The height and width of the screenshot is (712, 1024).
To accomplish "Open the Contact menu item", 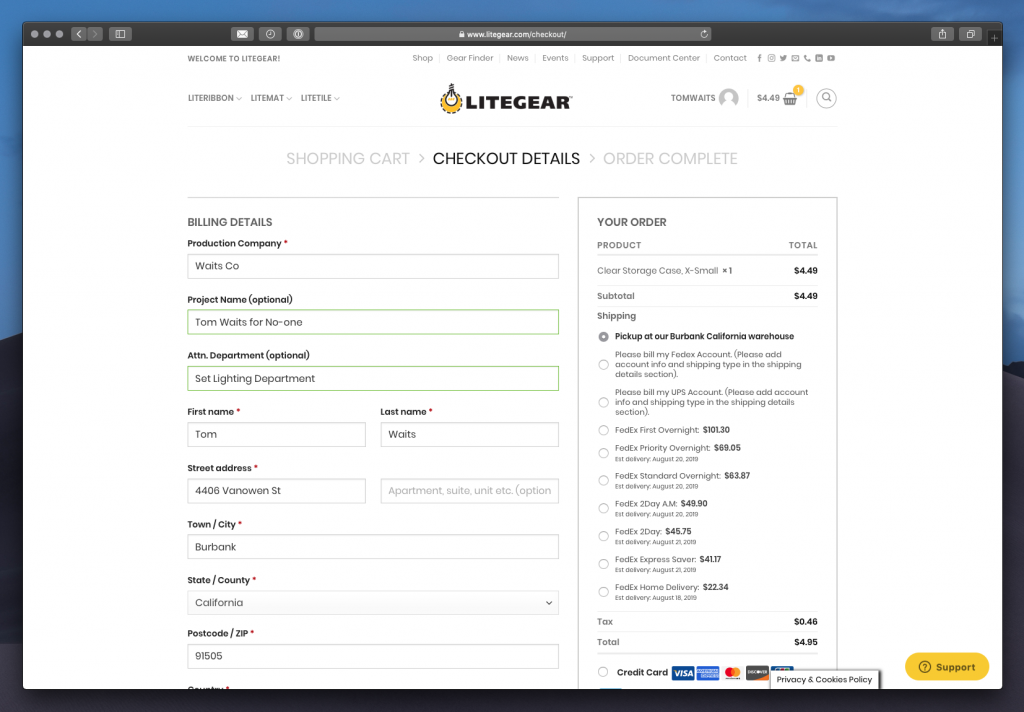I will coord(730,58).
